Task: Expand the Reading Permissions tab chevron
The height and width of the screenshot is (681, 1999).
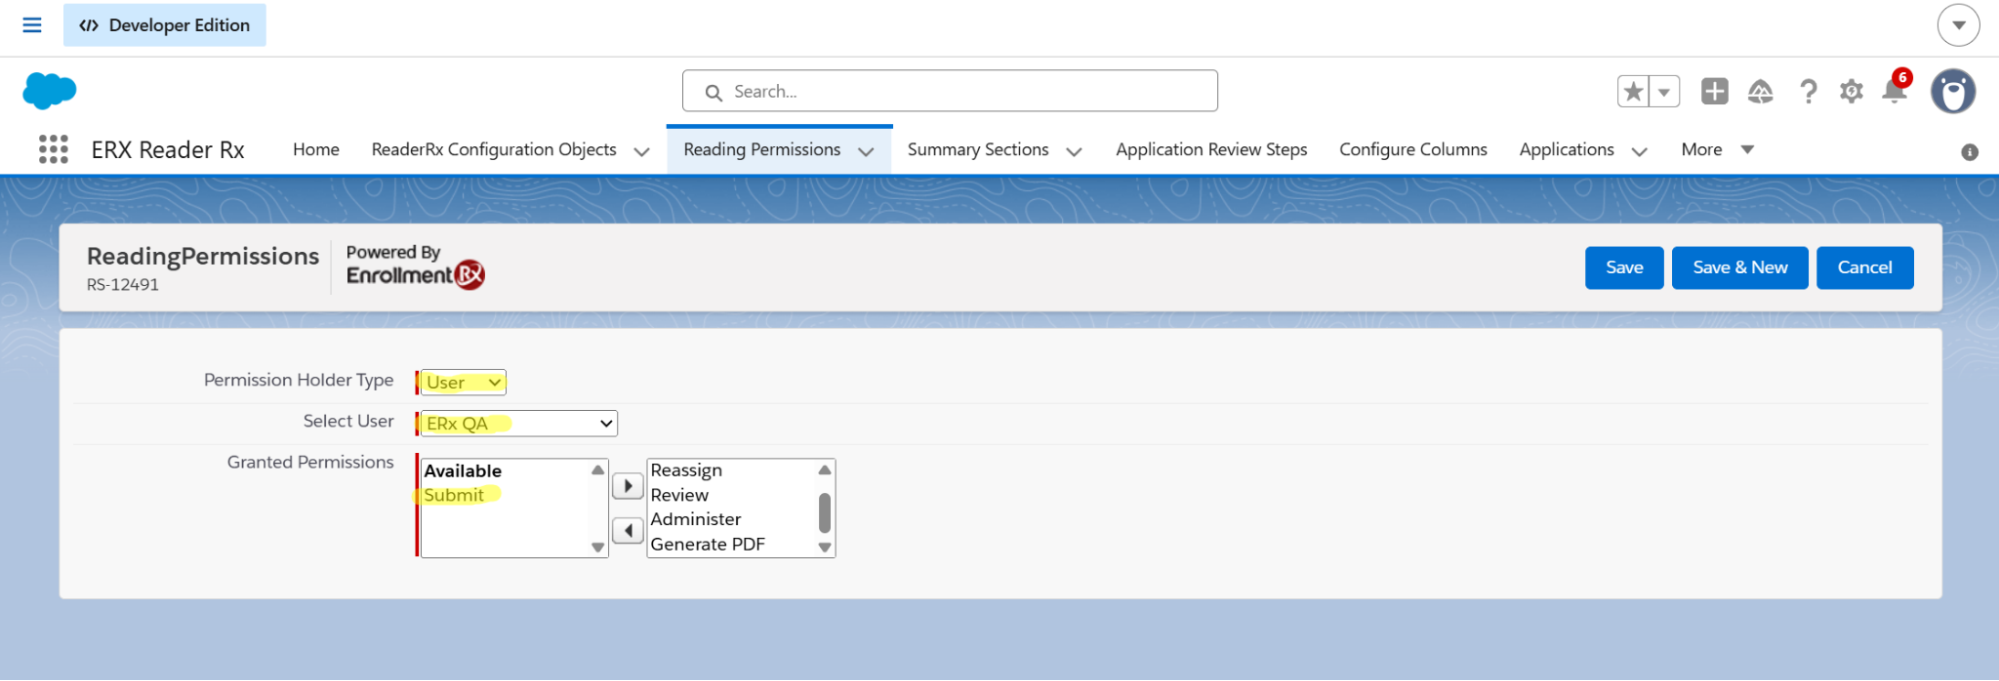Action: click(x=866, y=151)
